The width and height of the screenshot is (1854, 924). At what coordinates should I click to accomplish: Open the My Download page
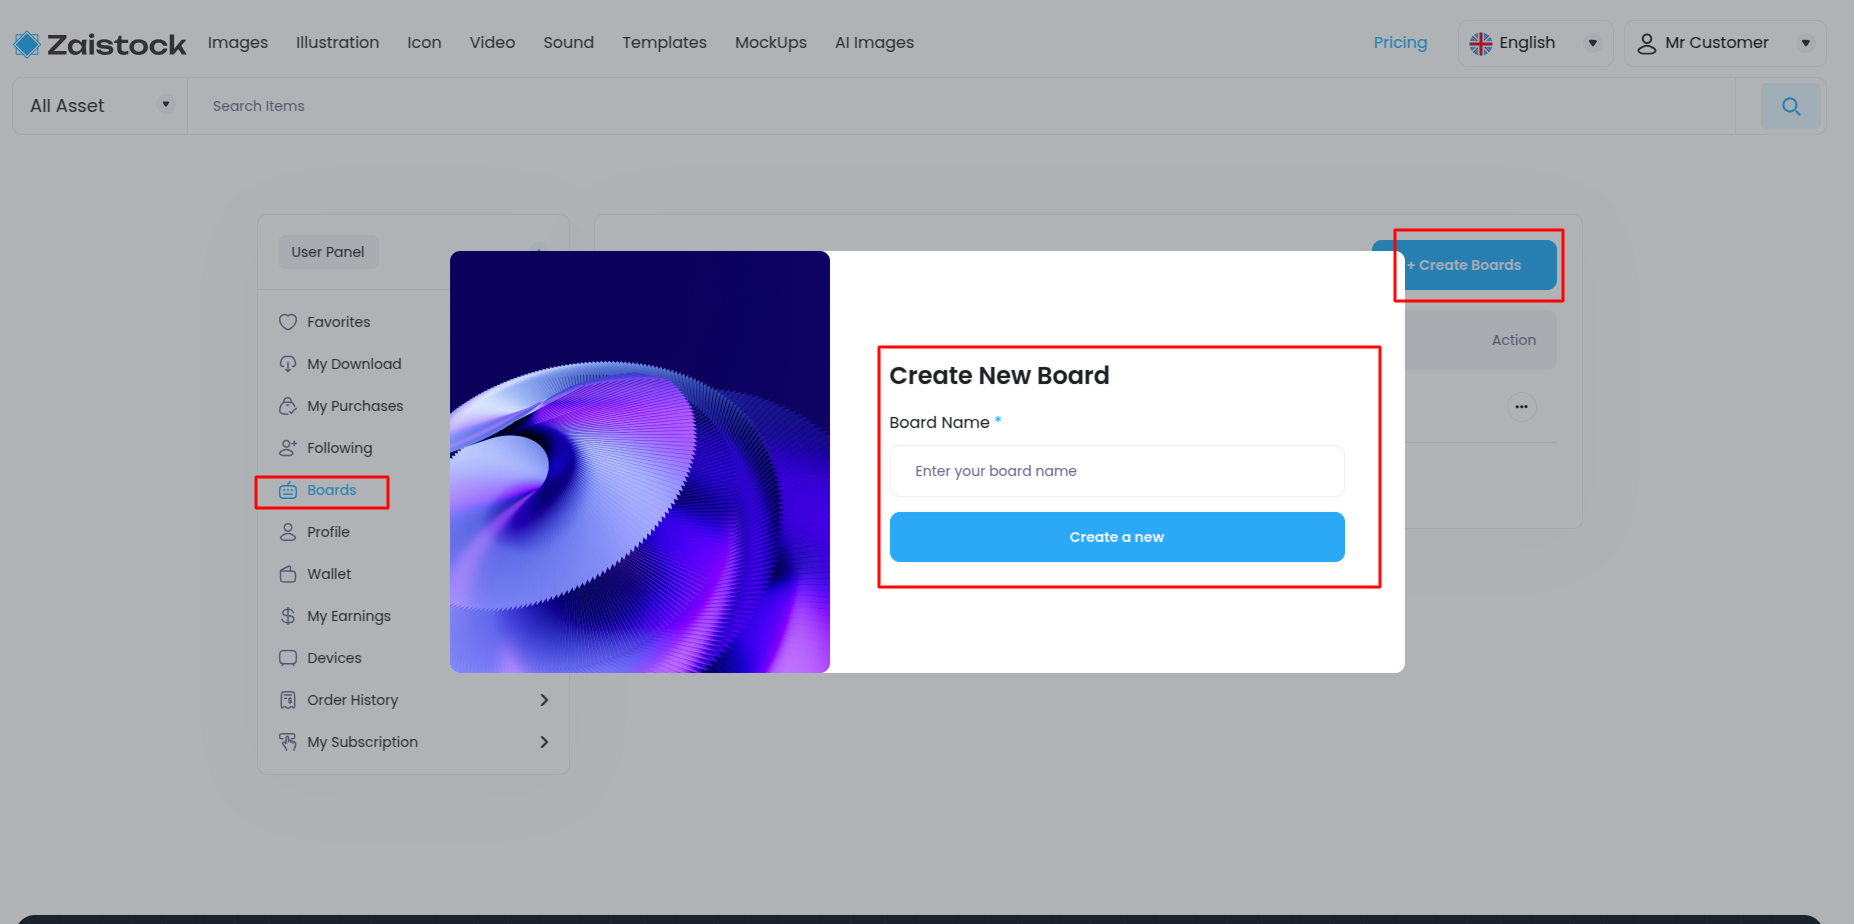coord(354,364)
